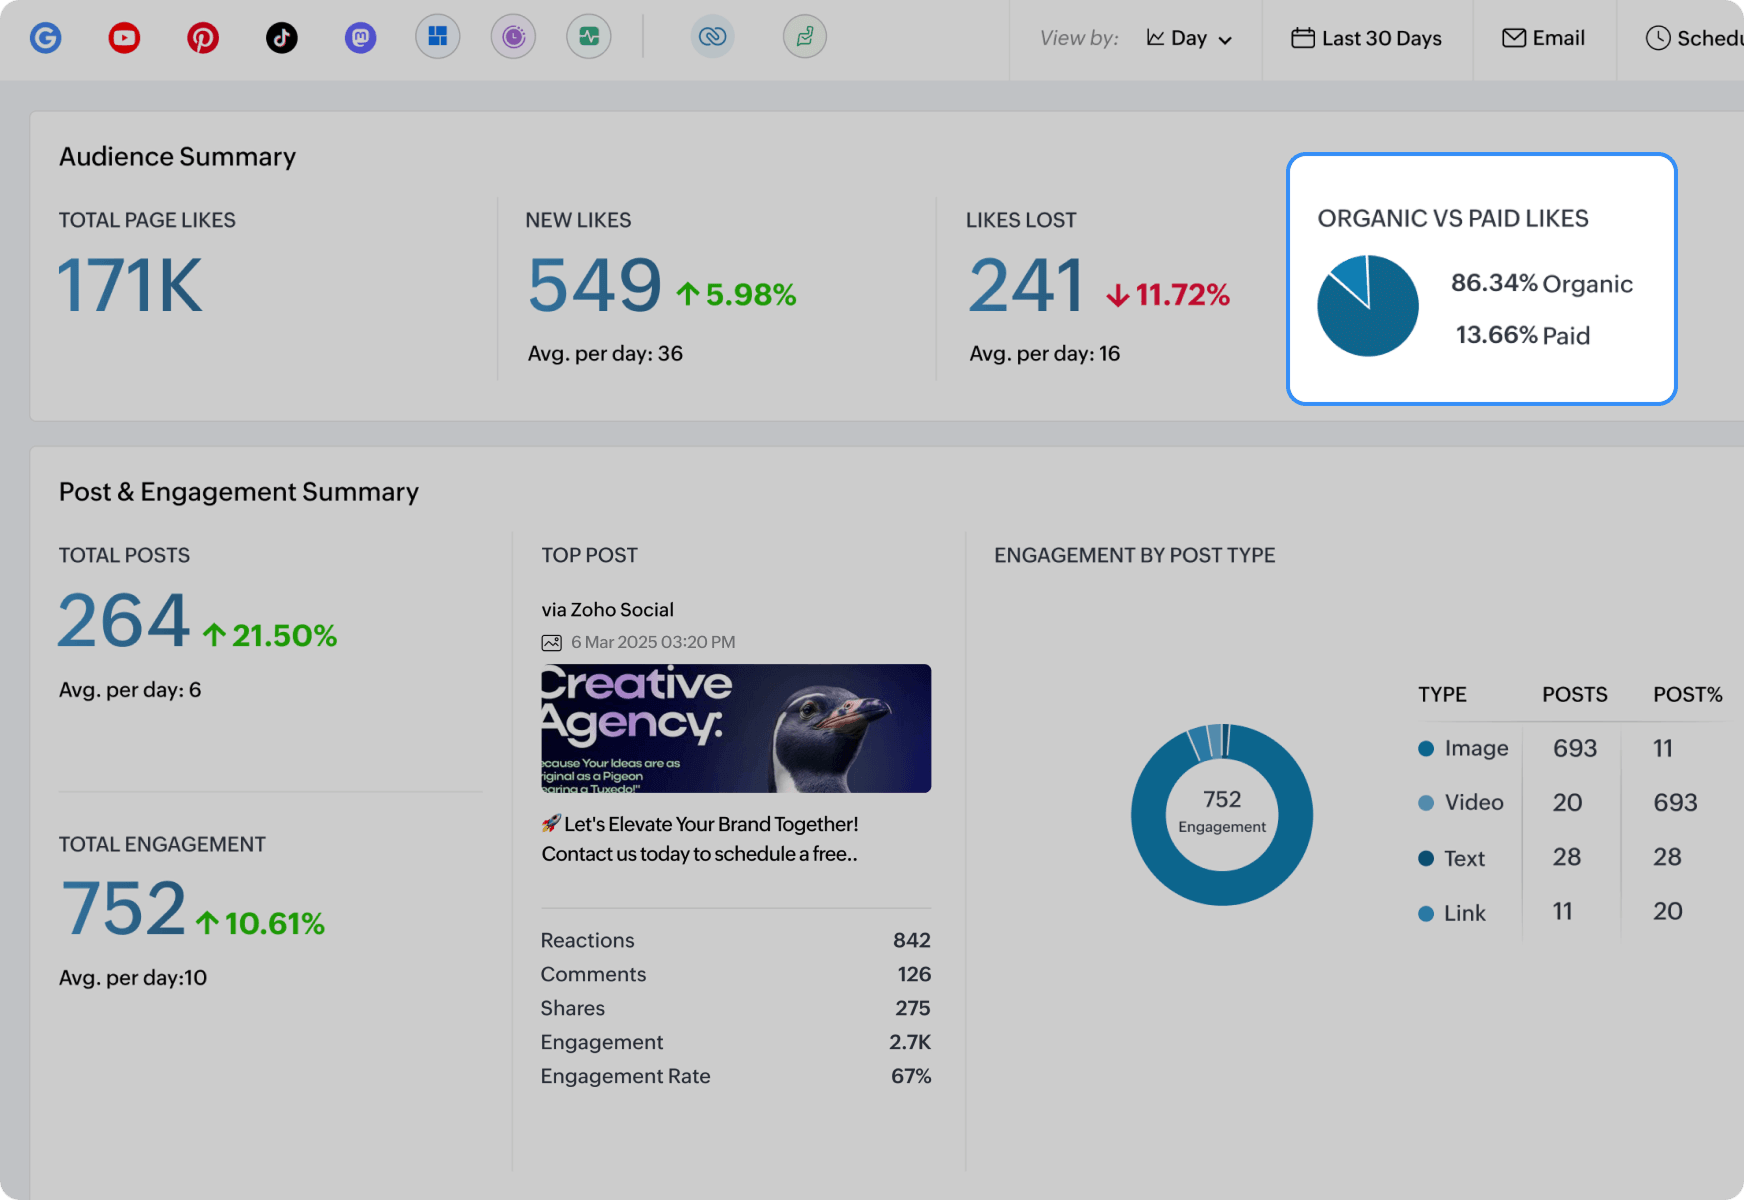This screenshot has height=1200, width=1744.
Task: Click the blue chain link icon
Action: tap(712, 38)
